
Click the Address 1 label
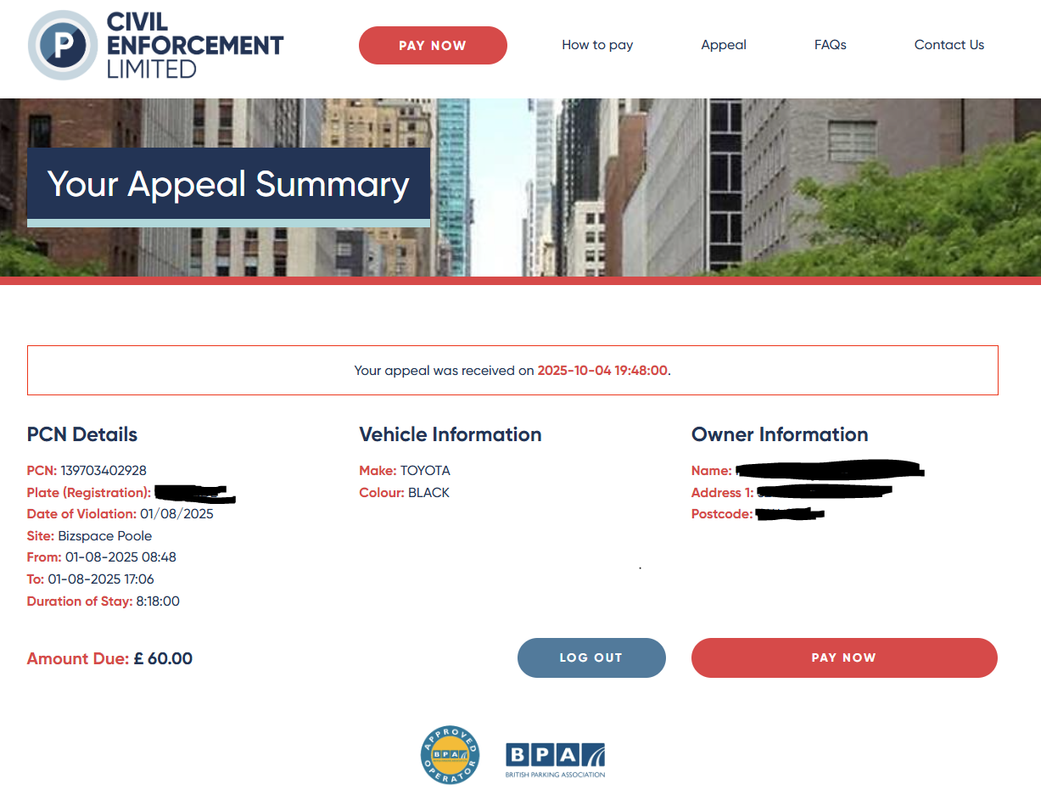pos(723,493)
